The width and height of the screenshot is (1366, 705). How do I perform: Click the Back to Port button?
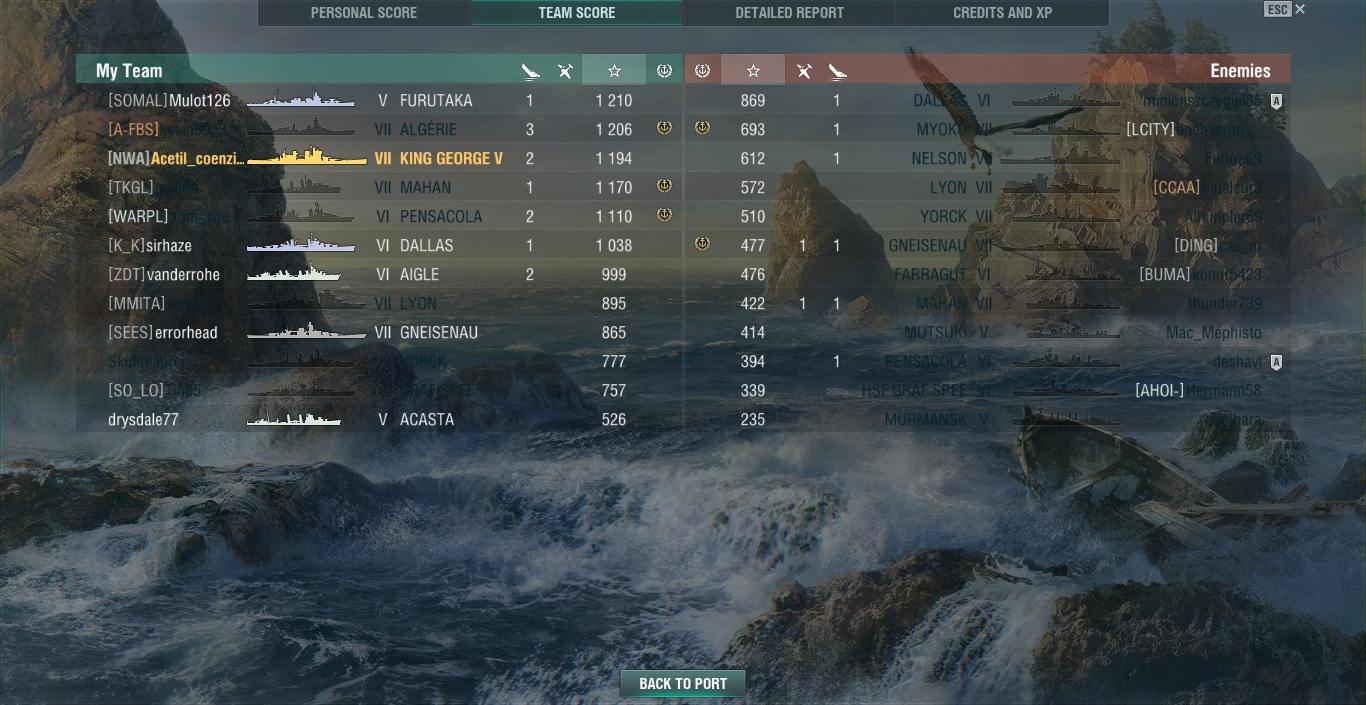click(683, 684)
